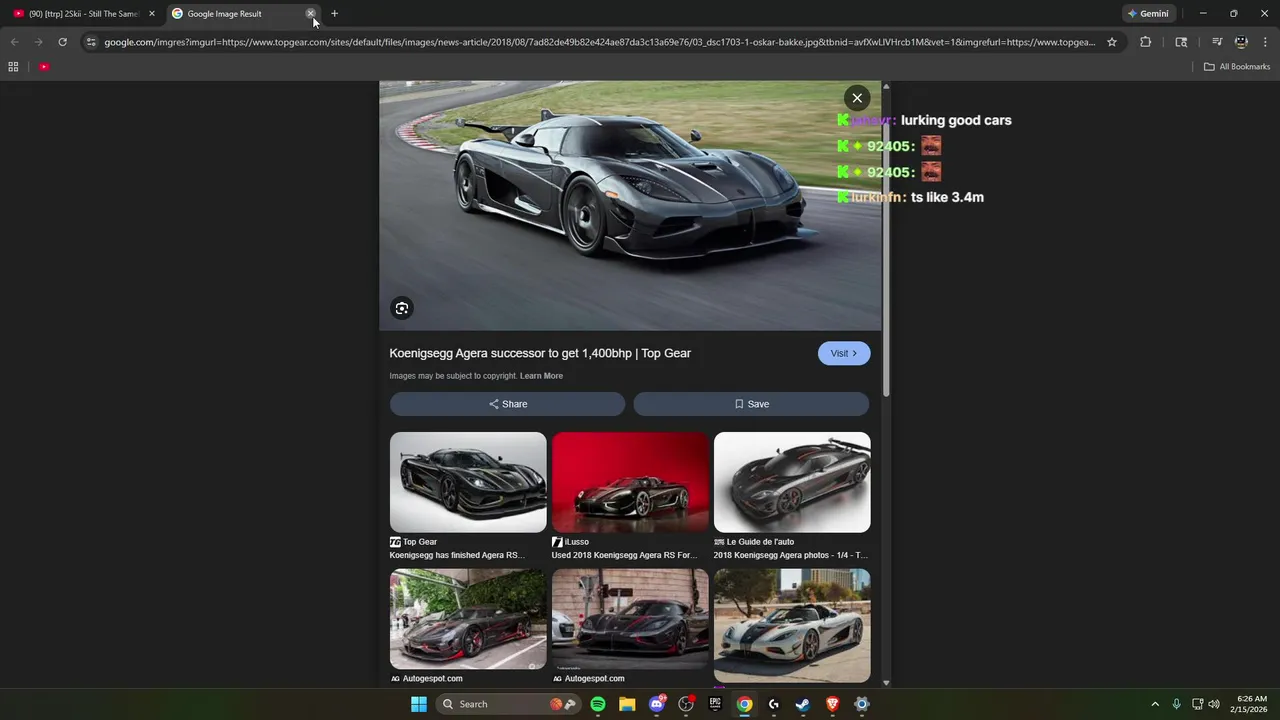Image resolution: width=1280 pixels, height=720 pixels.
Task: Open the toolbar icon left of media controls
Action: point(1181,42)
